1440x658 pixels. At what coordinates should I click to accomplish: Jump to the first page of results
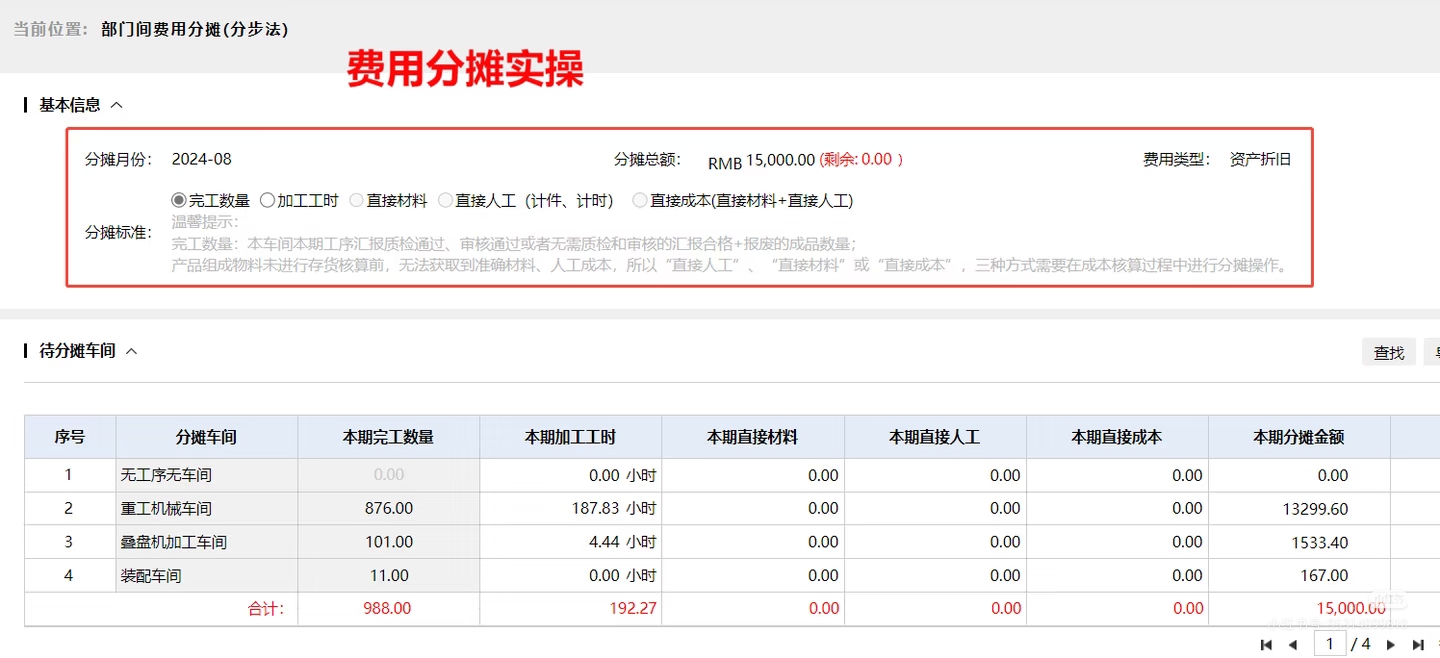click(x=1266, y=645)
